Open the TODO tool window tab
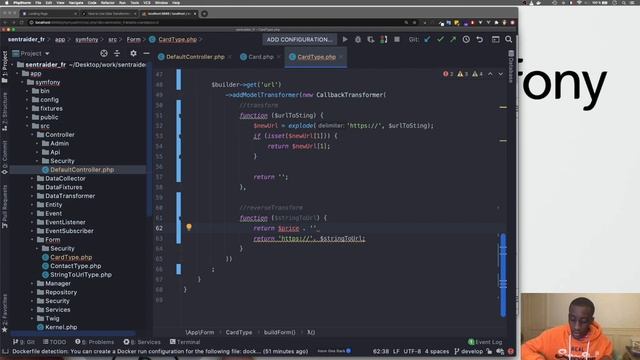Viewport: 640px width, 360px height. (x=54, y=342)
